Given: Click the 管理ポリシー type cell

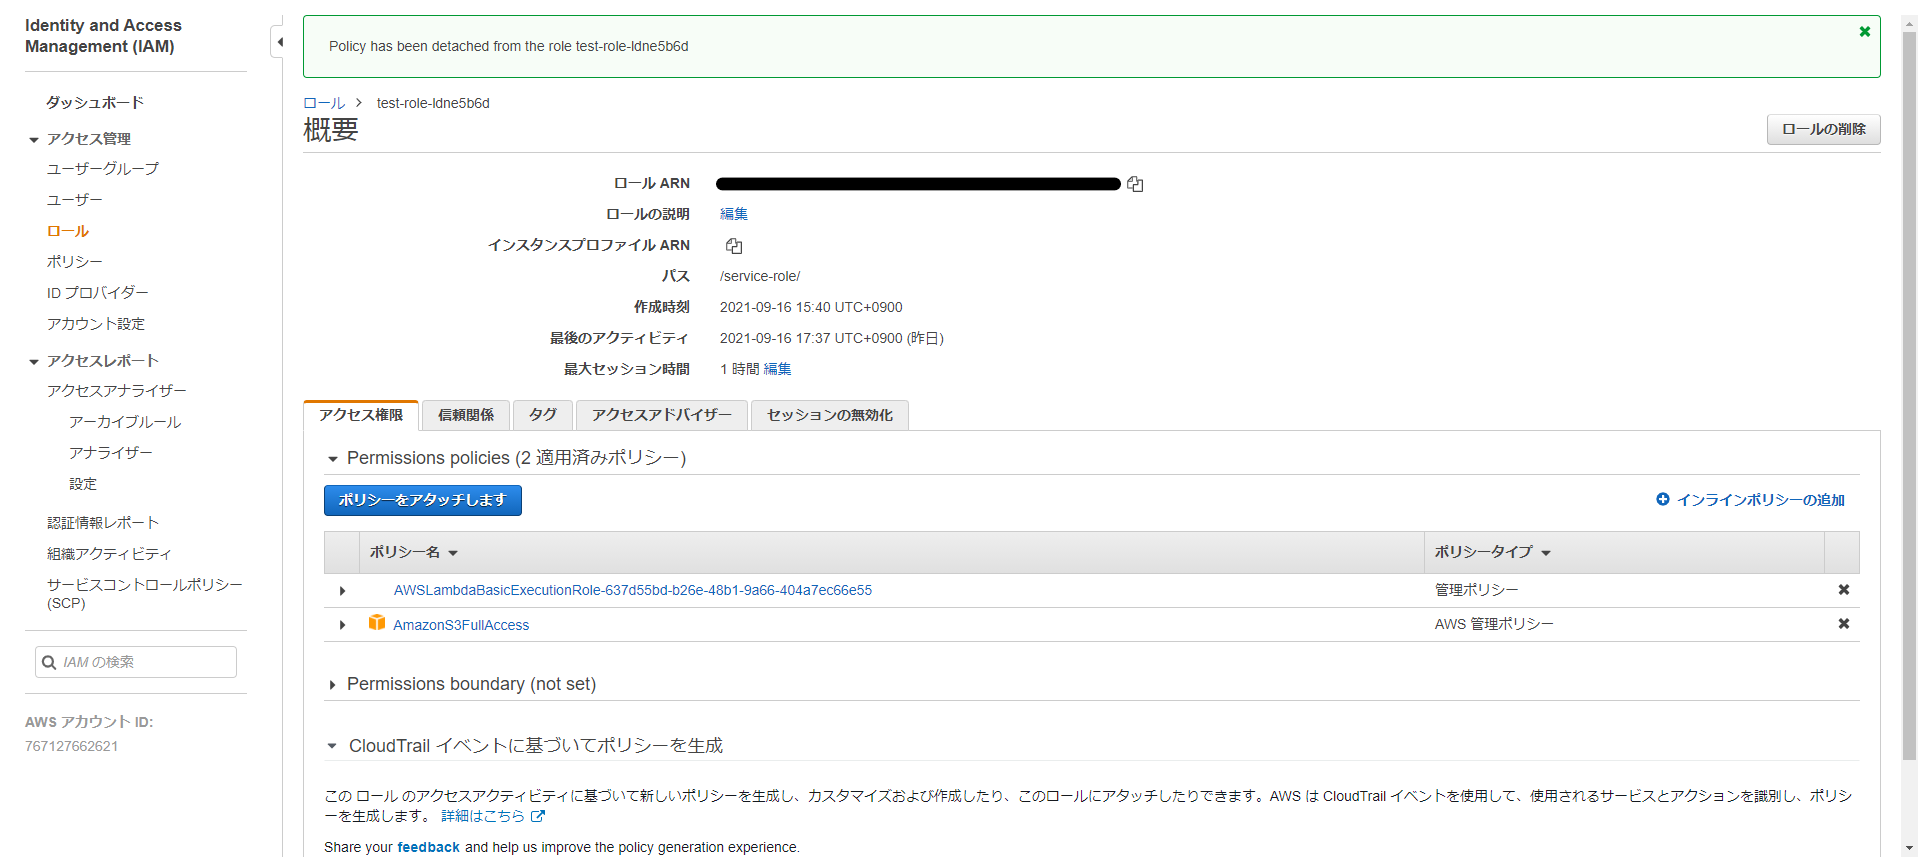Looking at the screenshot, I should pyautogui.click(x=1476, y=590).
